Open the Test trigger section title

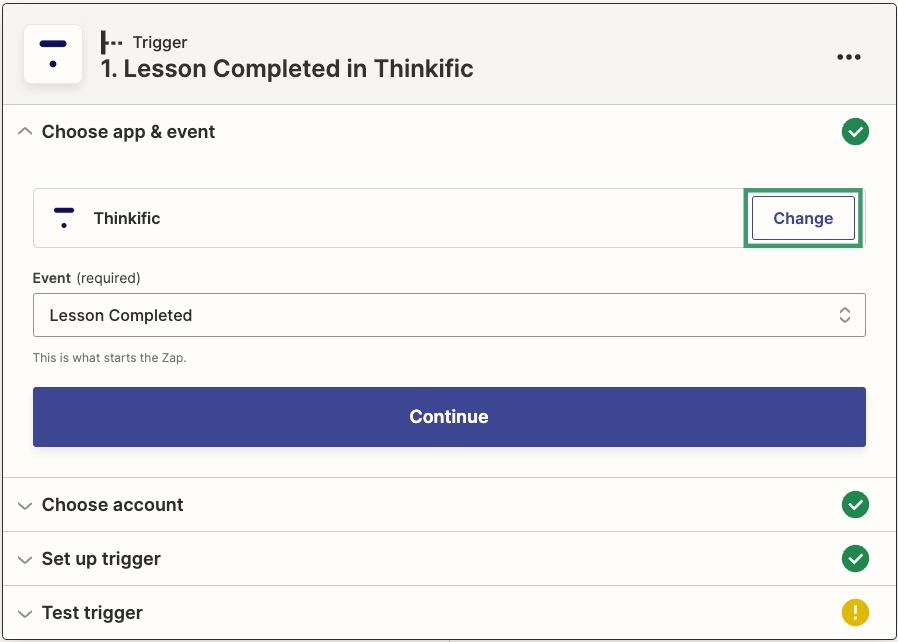pos(92,613)
